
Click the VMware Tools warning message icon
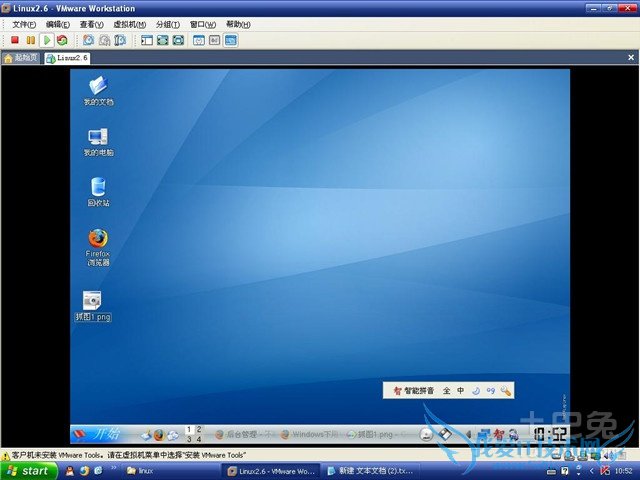(5, 455)
